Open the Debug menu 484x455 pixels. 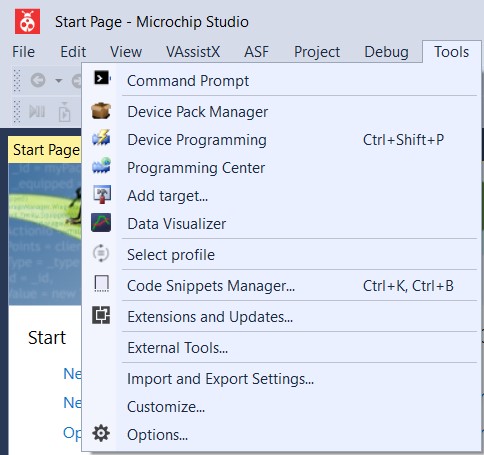(x=386, y=52)
